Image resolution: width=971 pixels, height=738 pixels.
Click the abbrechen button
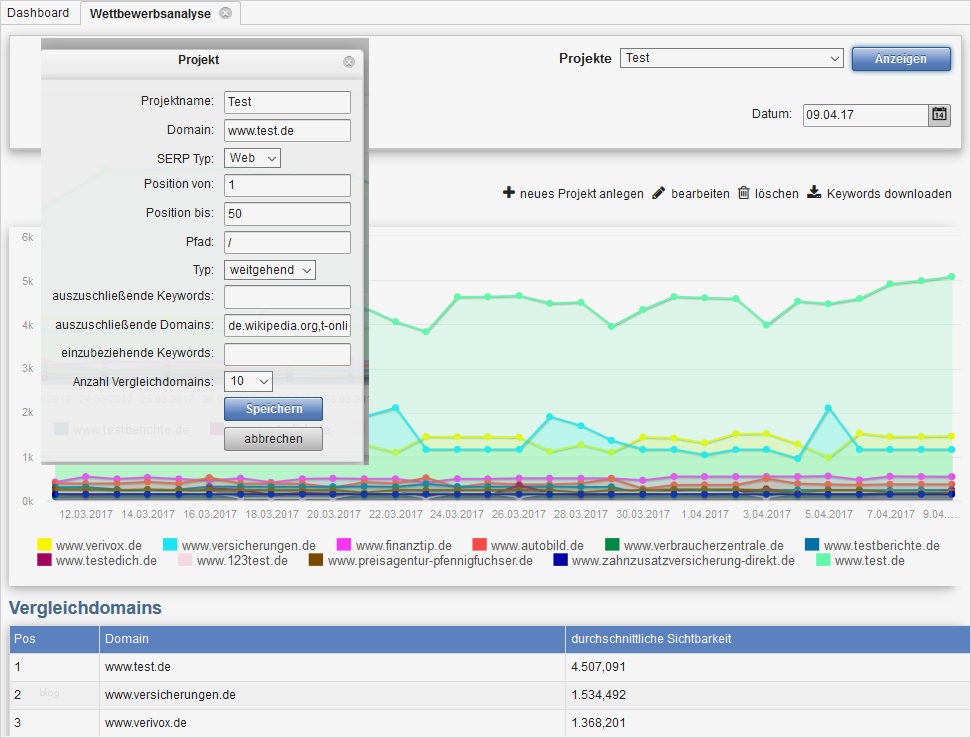click(x=273, y=439)
